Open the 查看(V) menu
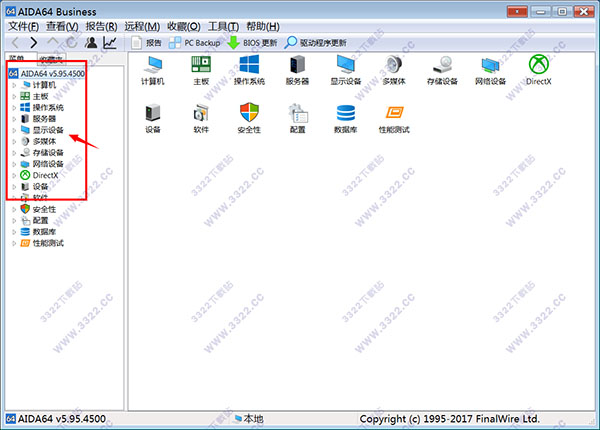This screenshot has width=600, height=430. pos(62,26)
